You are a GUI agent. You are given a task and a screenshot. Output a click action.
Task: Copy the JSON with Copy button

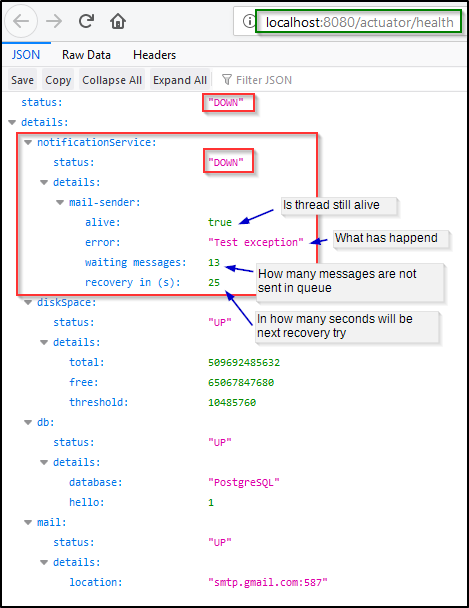point(58,80)
